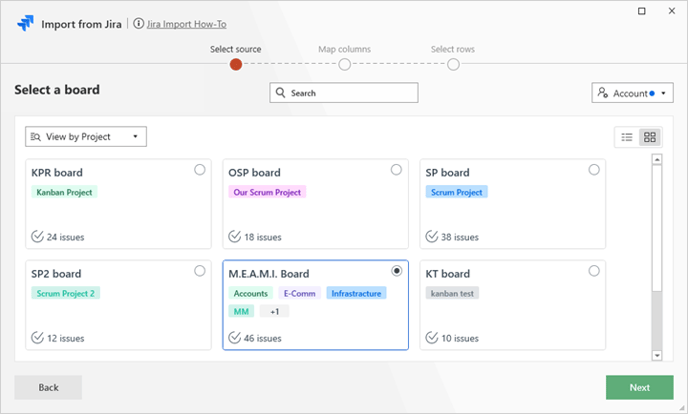The image size is (688, 414).
Task: Open the Jira Import How-To link
Action: [x=186, y=24]
